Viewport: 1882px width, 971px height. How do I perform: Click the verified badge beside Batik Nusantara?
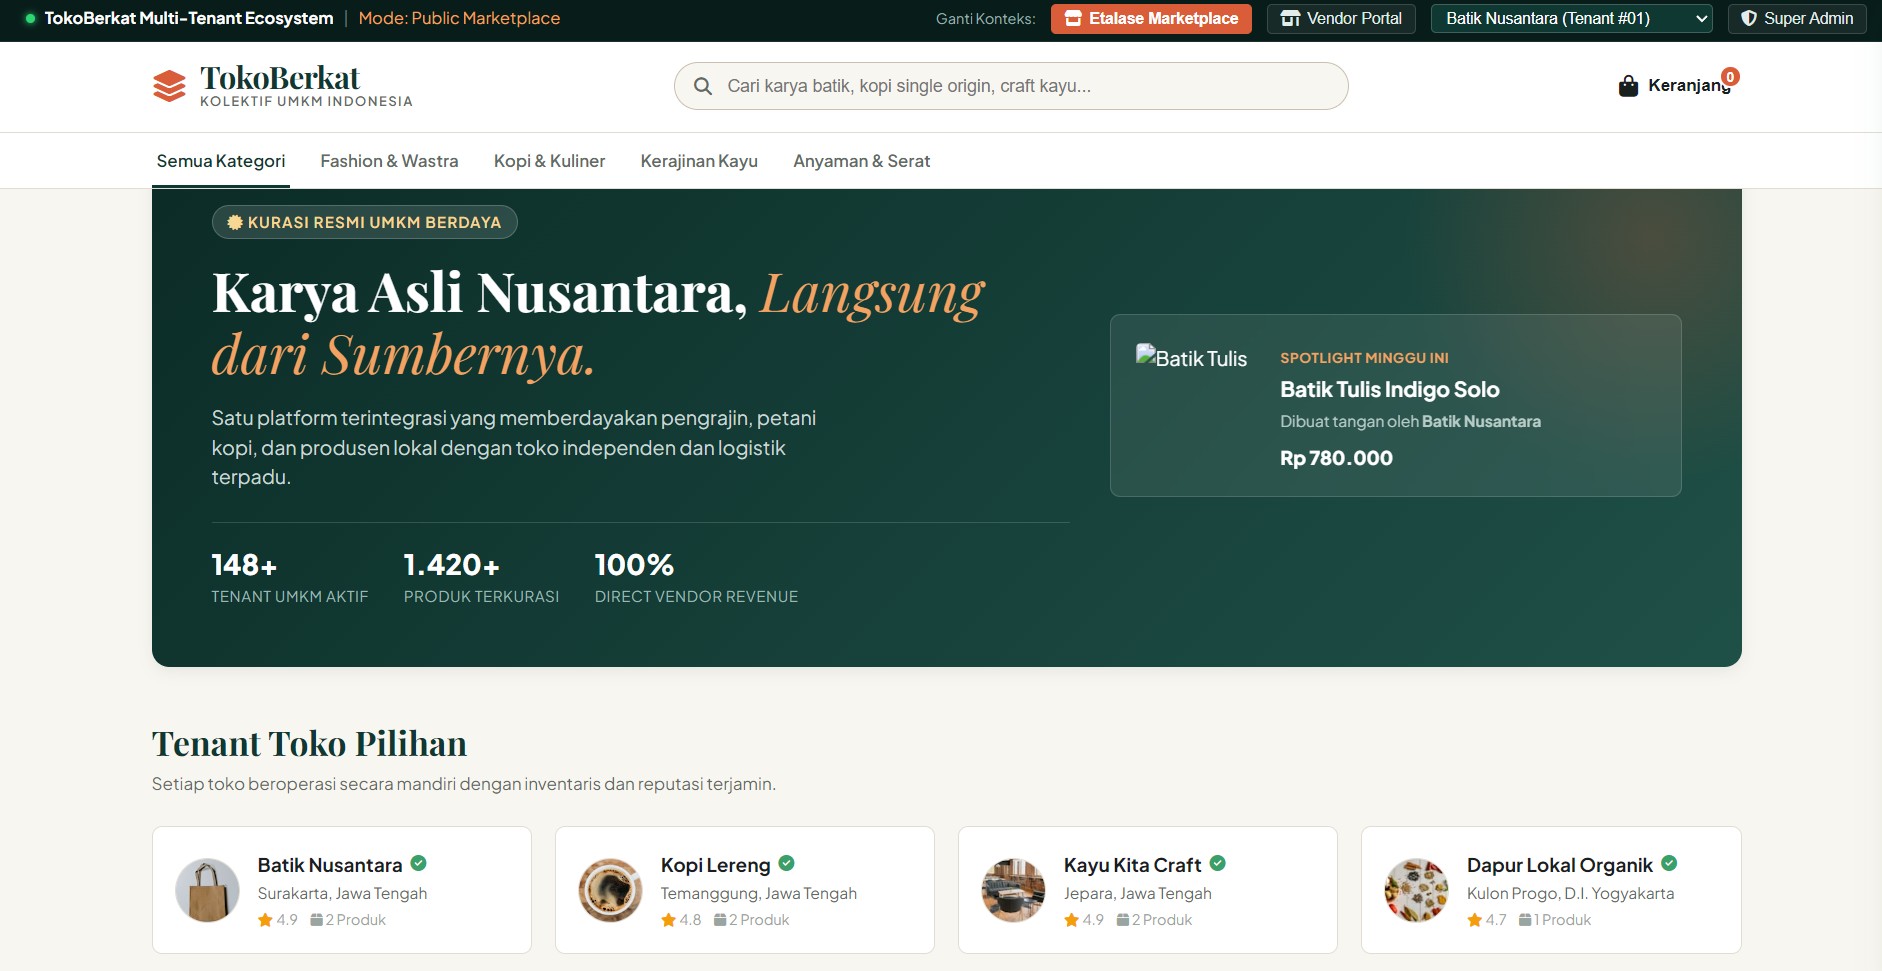tap(419, 863)
